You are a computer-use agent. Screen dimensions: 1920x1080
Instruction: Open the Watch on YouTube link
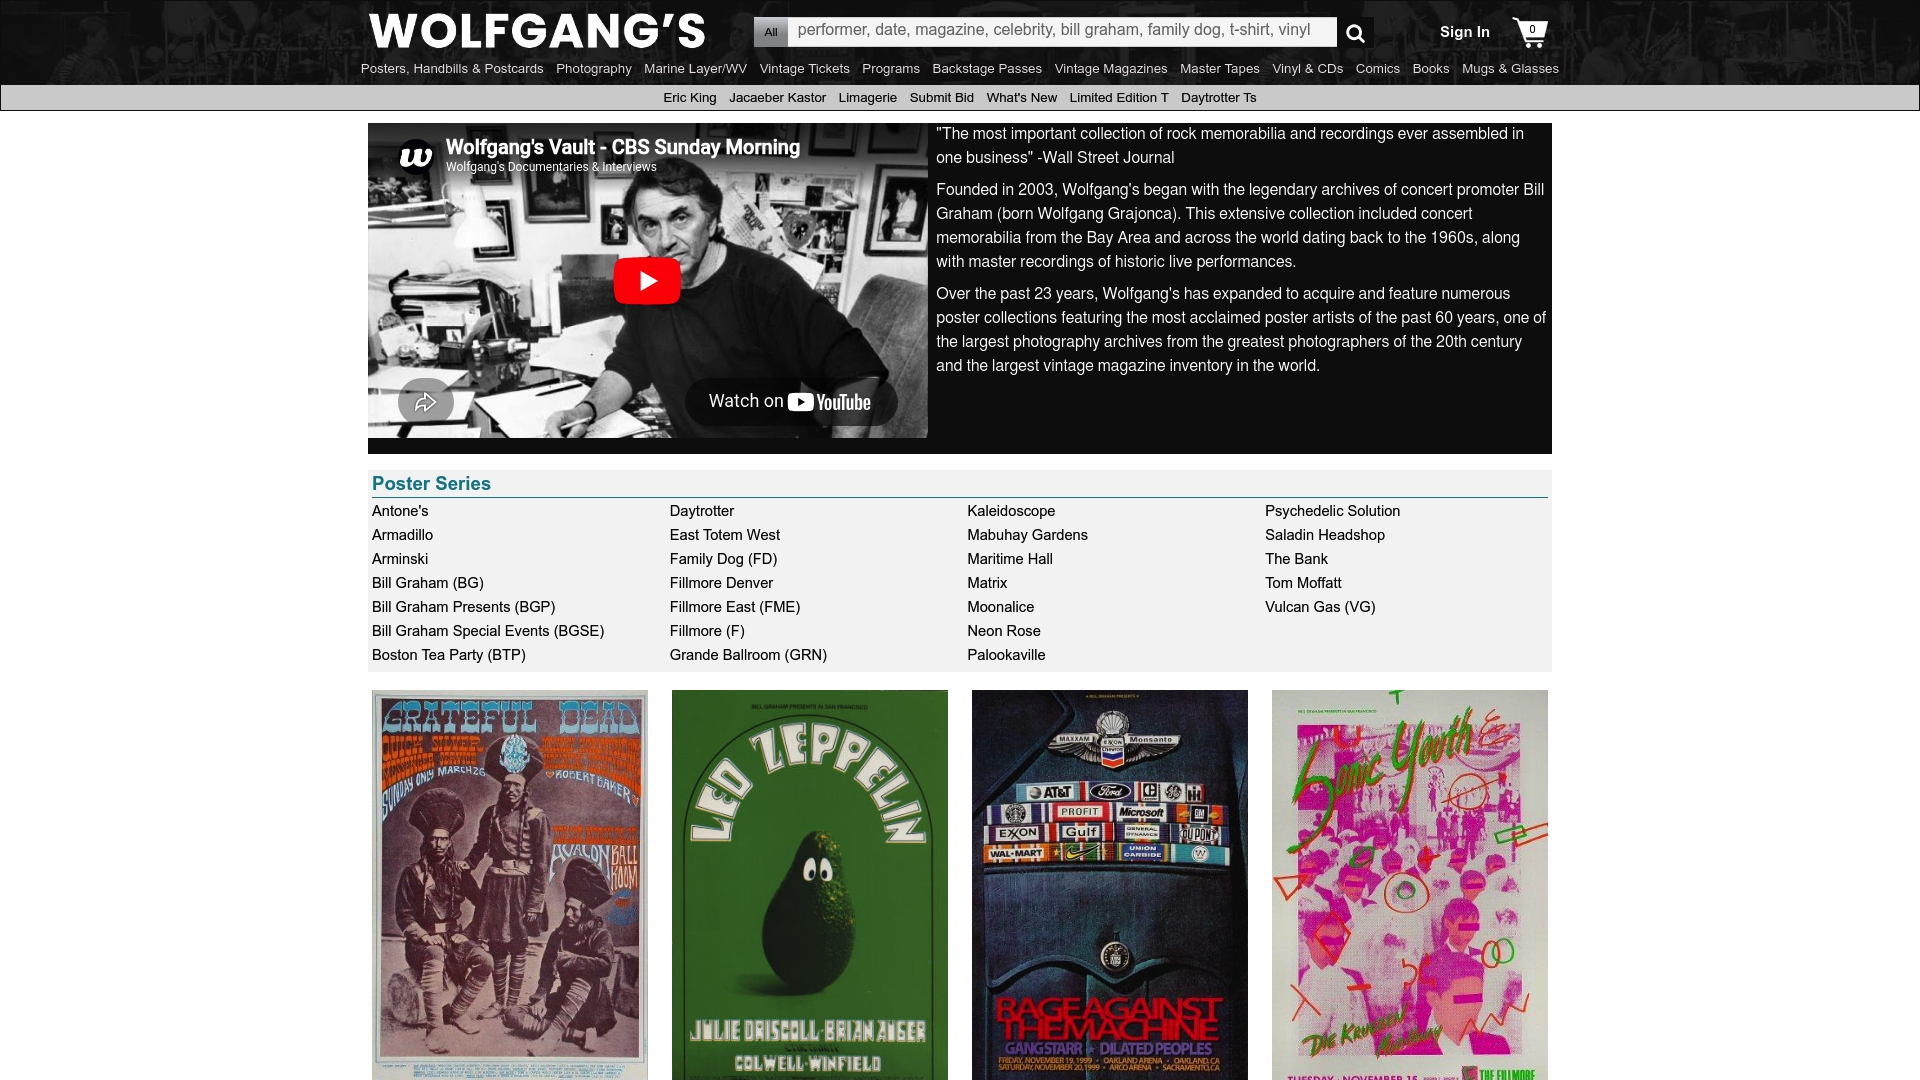tap(793, 401)
